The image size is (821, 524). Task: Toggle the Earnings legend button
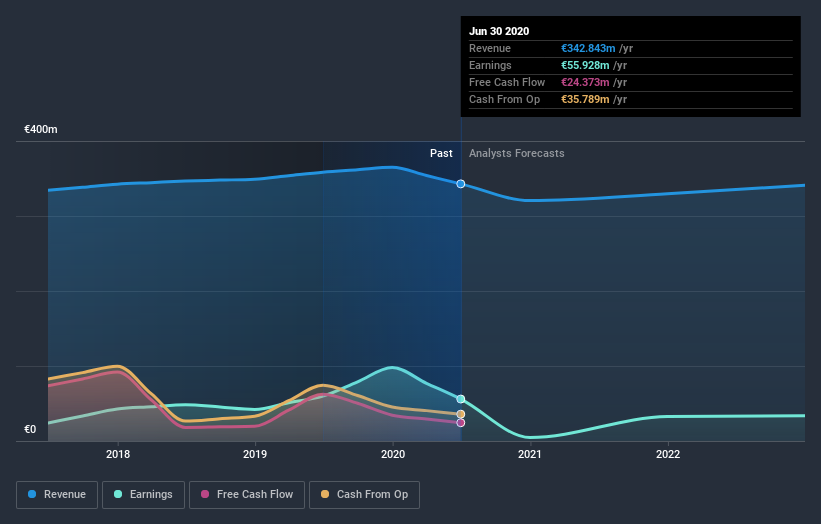(143, 495)
